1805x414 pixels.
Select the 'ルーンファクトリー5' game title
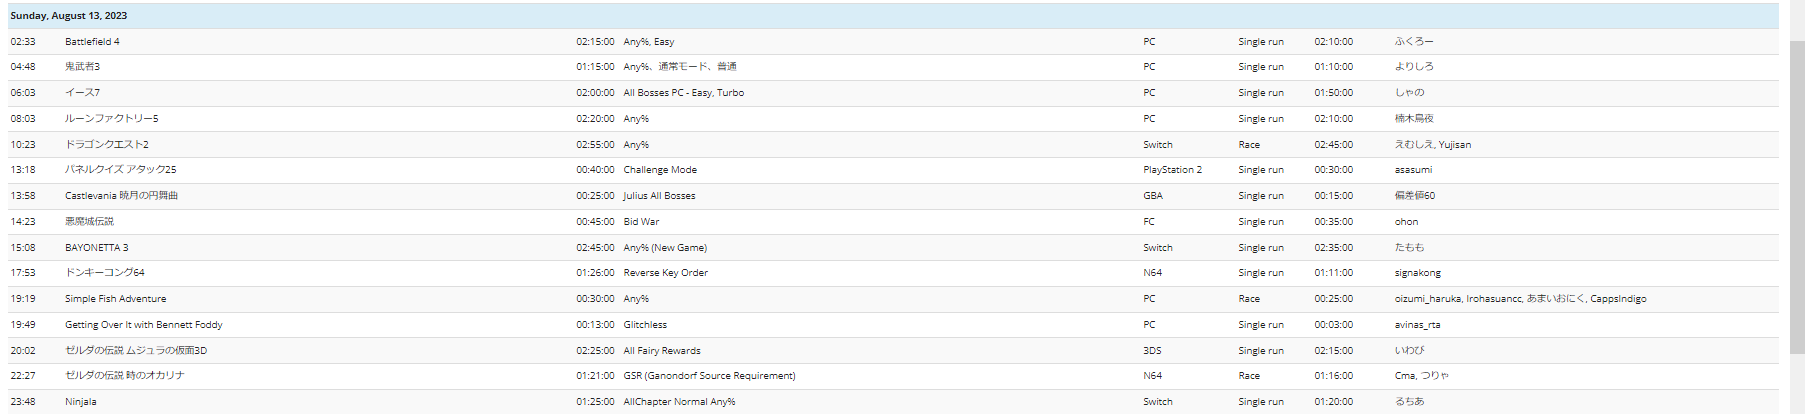[111, 119]
